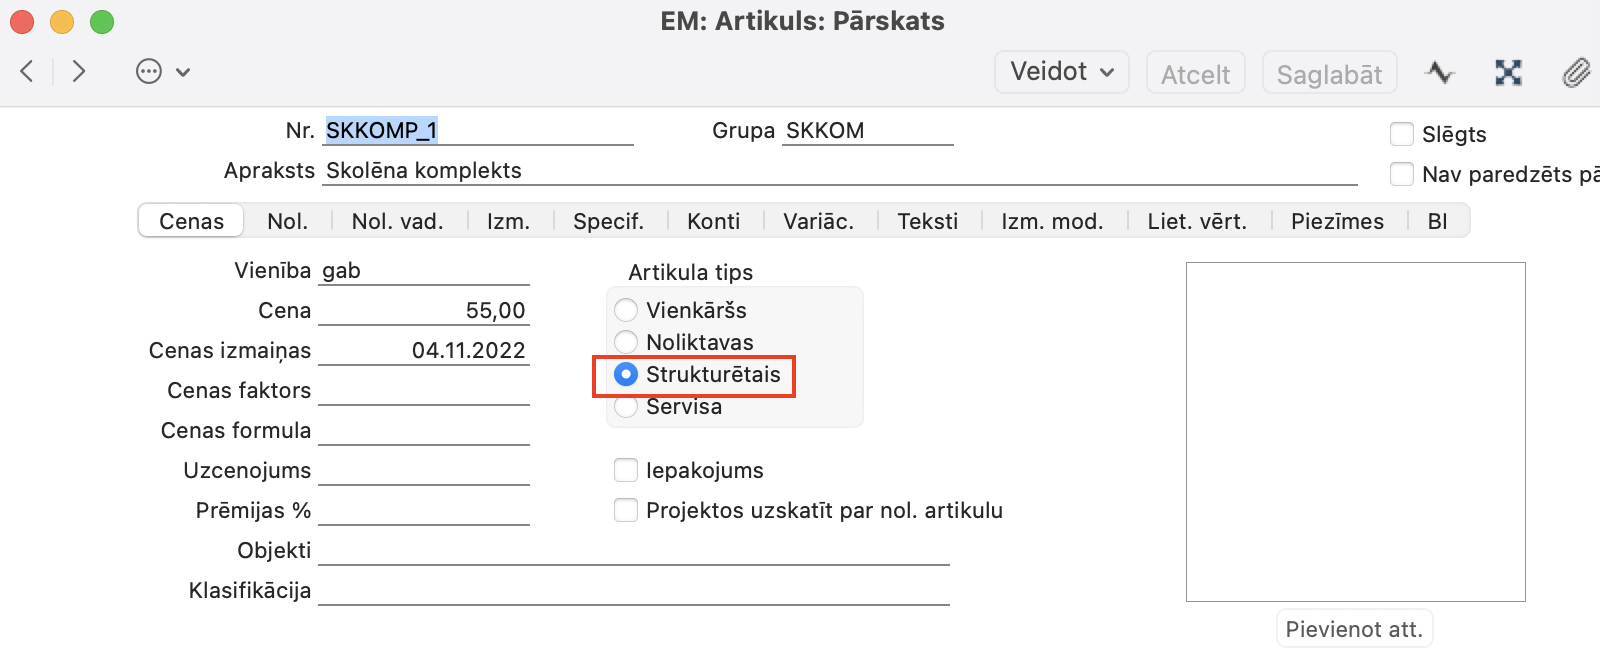Select the Vienkāršs article type
Image resolution: width=1600 pixels, height=658 pixels.
tap(626, 310)
